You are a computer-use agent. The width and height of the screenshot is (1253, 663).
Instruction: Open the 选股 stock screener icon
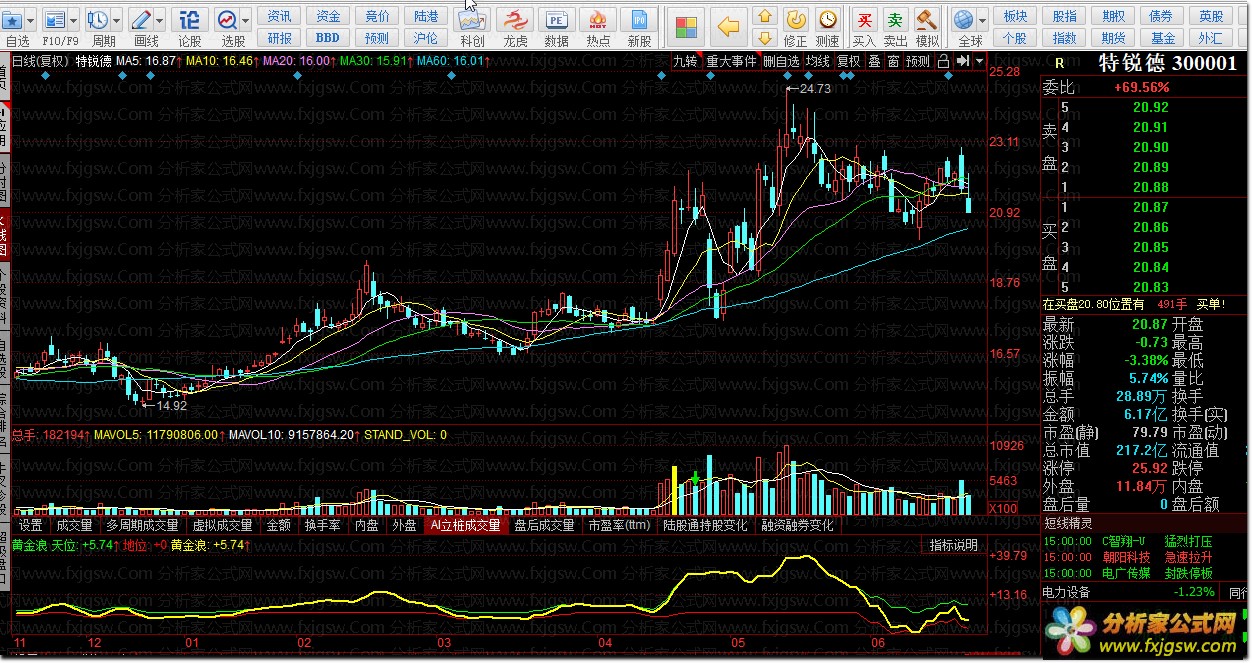227,19
